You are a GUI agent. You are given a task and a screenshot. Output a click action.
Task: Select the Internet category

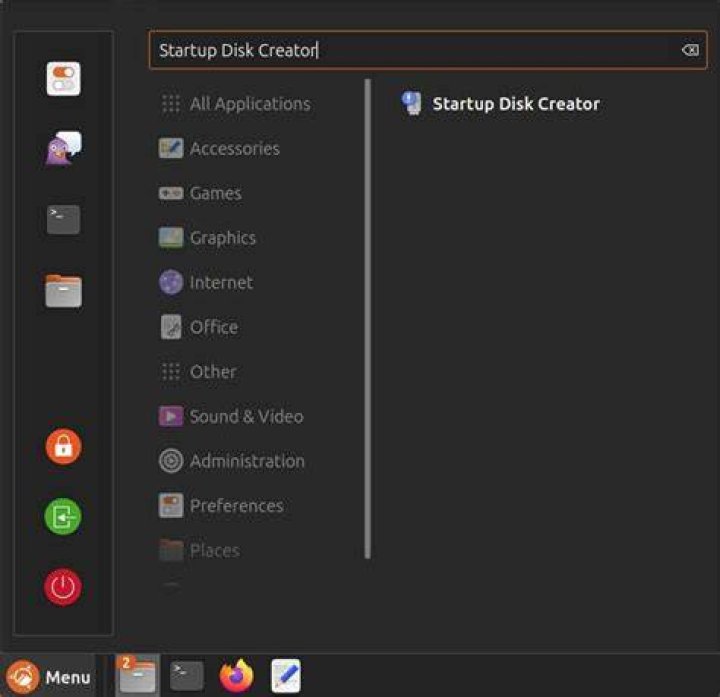point(206,282)
